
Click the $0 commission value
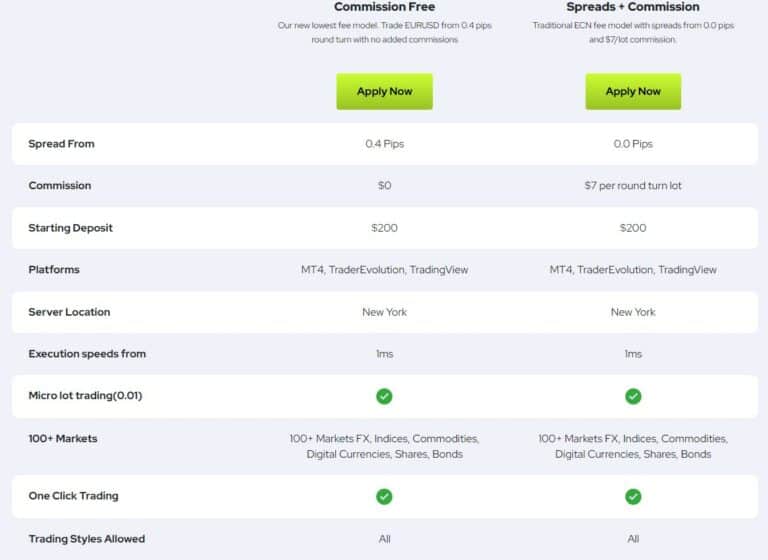(384, 186)
